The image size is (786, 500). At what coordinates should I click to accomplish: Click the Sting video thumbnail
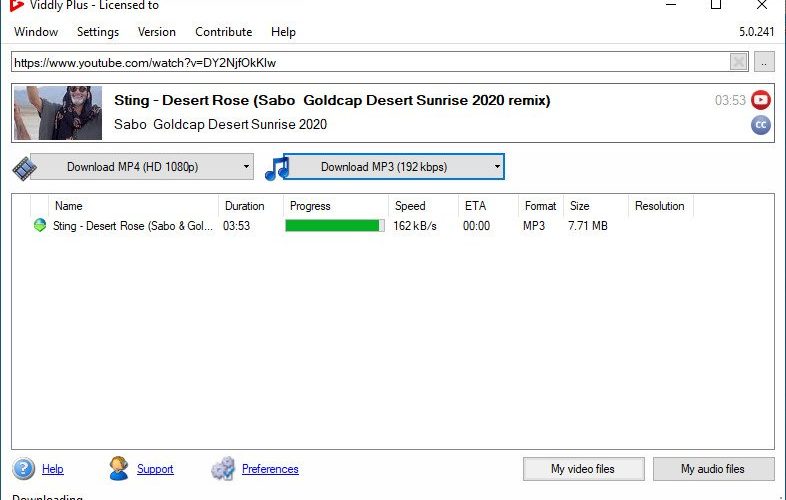click(x=58, y=113)
